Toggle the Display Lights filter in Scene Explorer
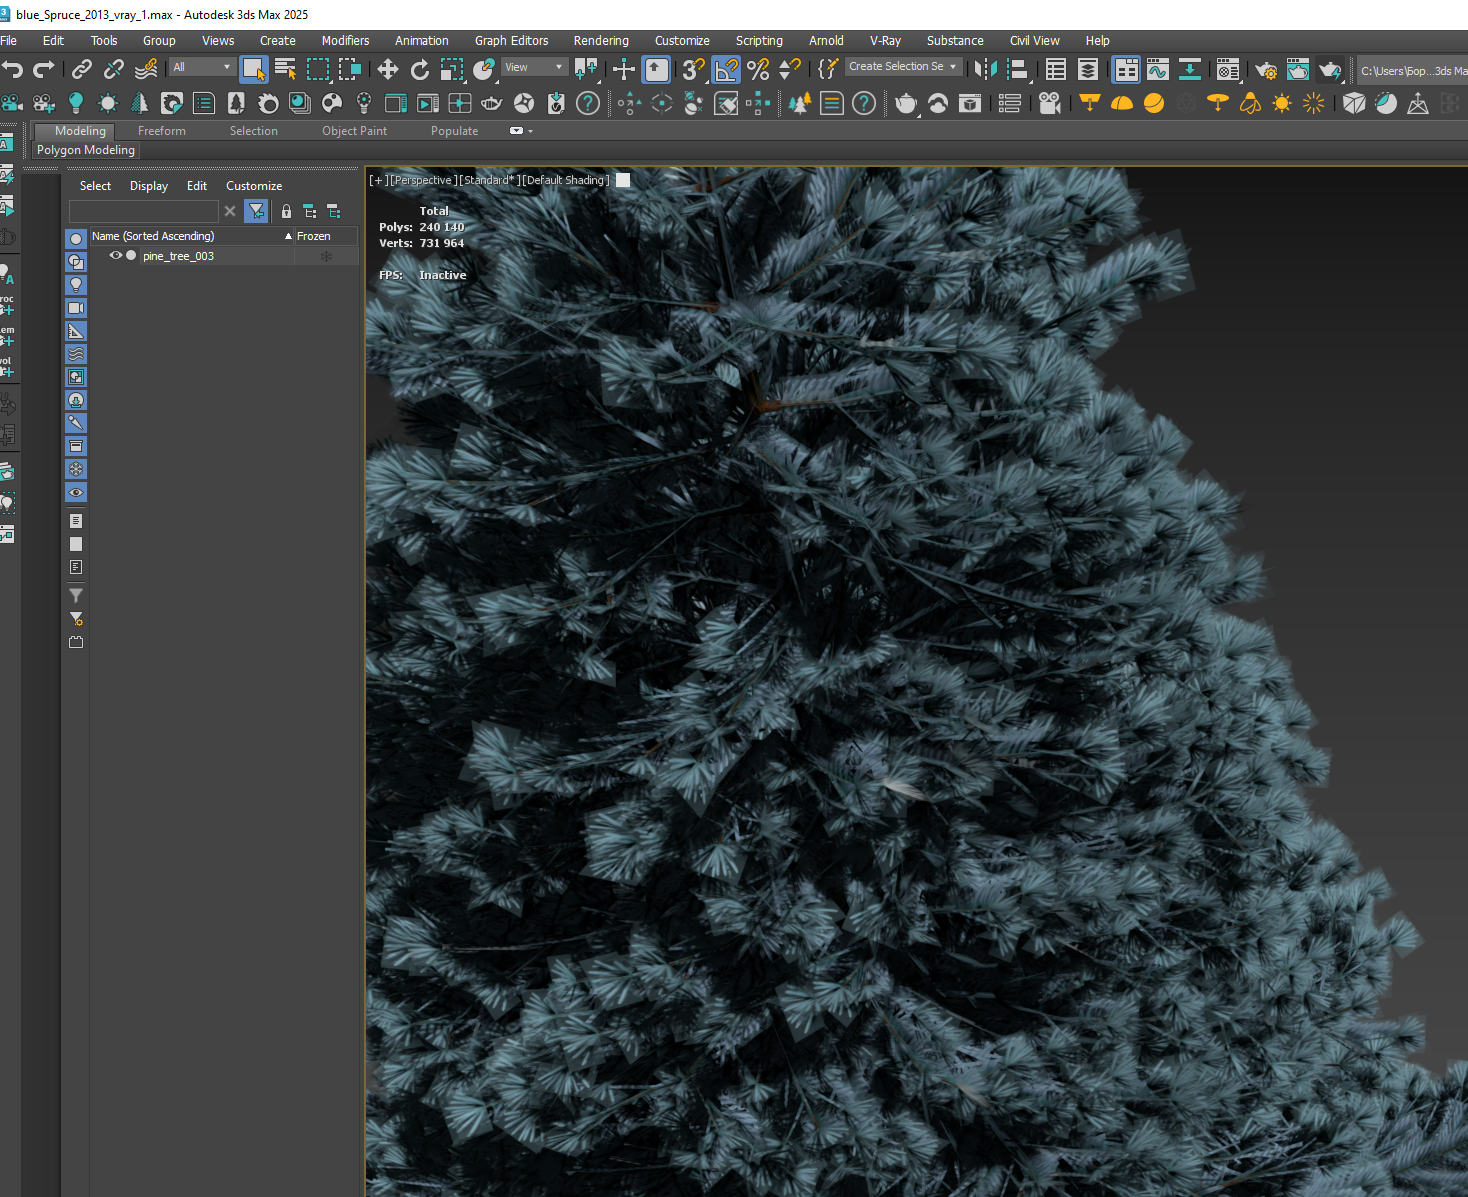The width and height of the screenshot is (1468, 1197). pyautogui.click(x=76, y=285)
